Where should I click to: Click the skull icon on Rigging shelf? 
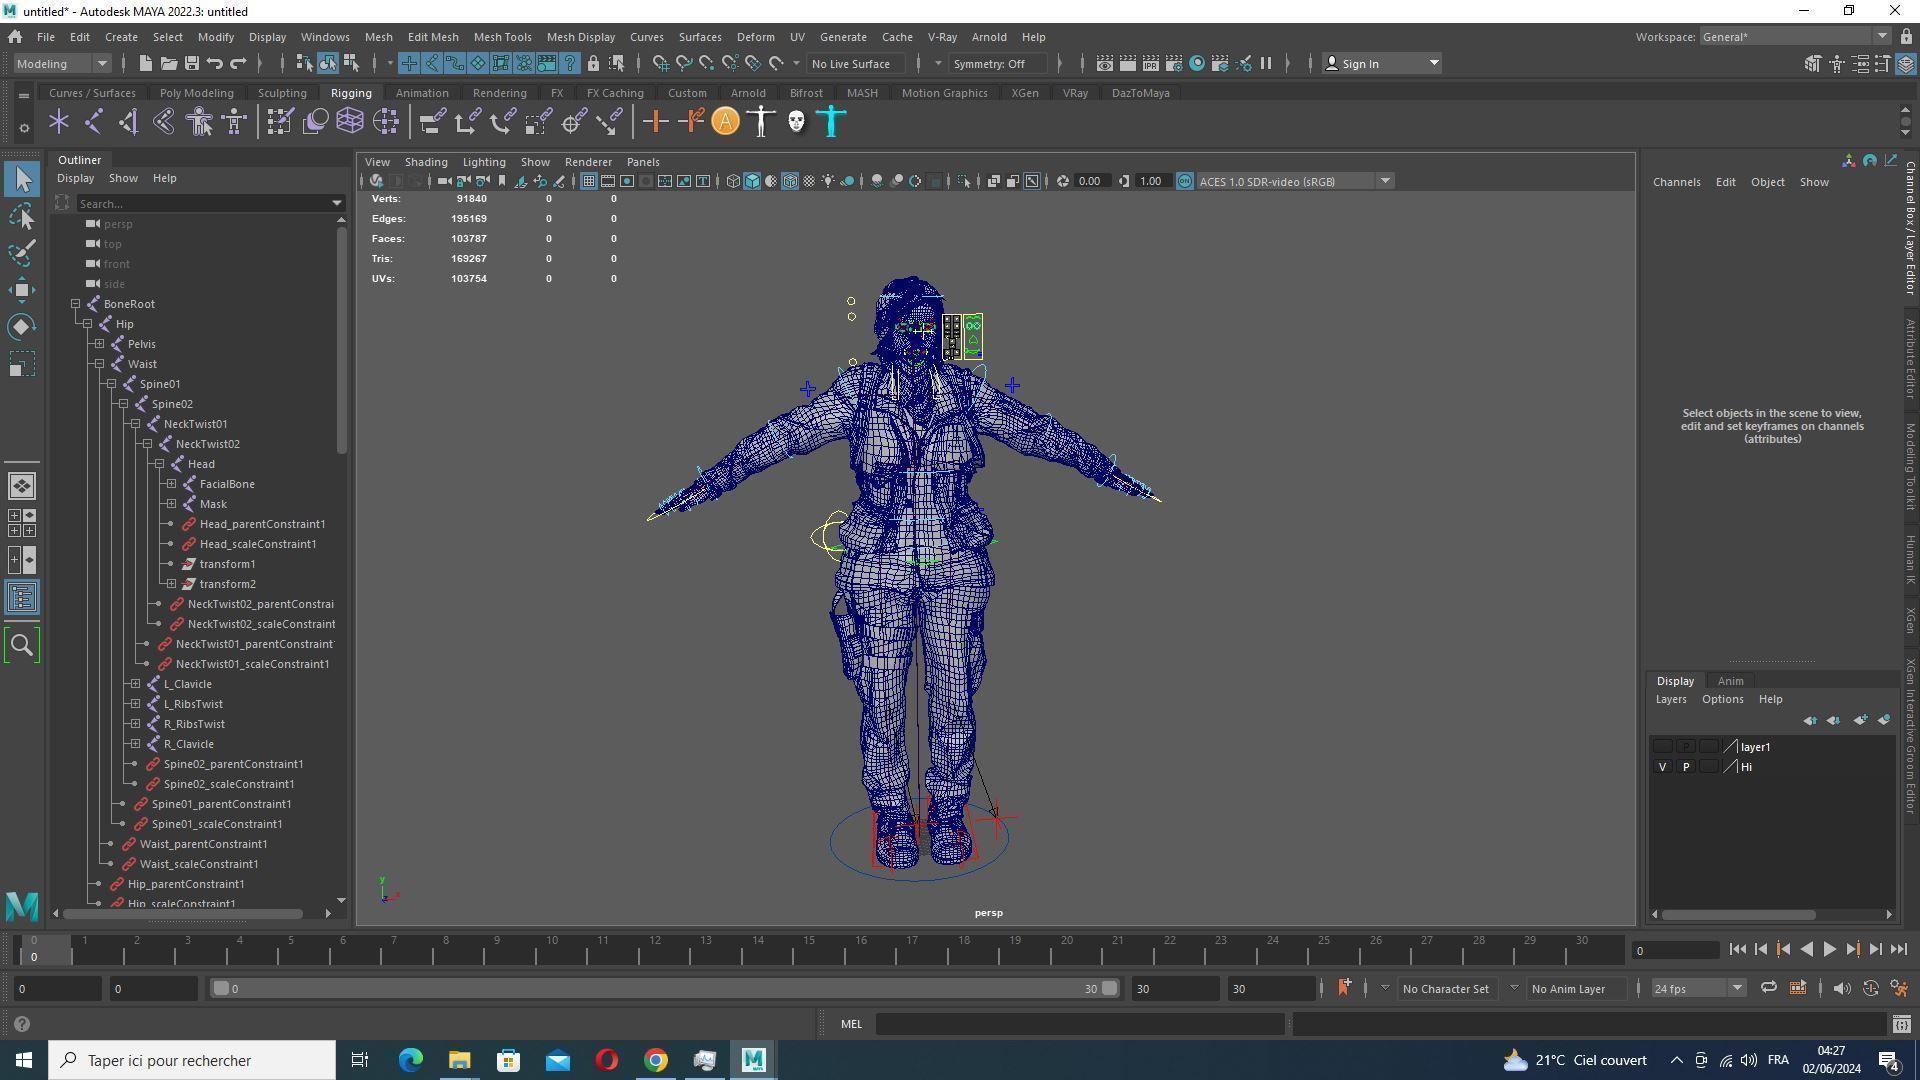click(x=796, y=122)
